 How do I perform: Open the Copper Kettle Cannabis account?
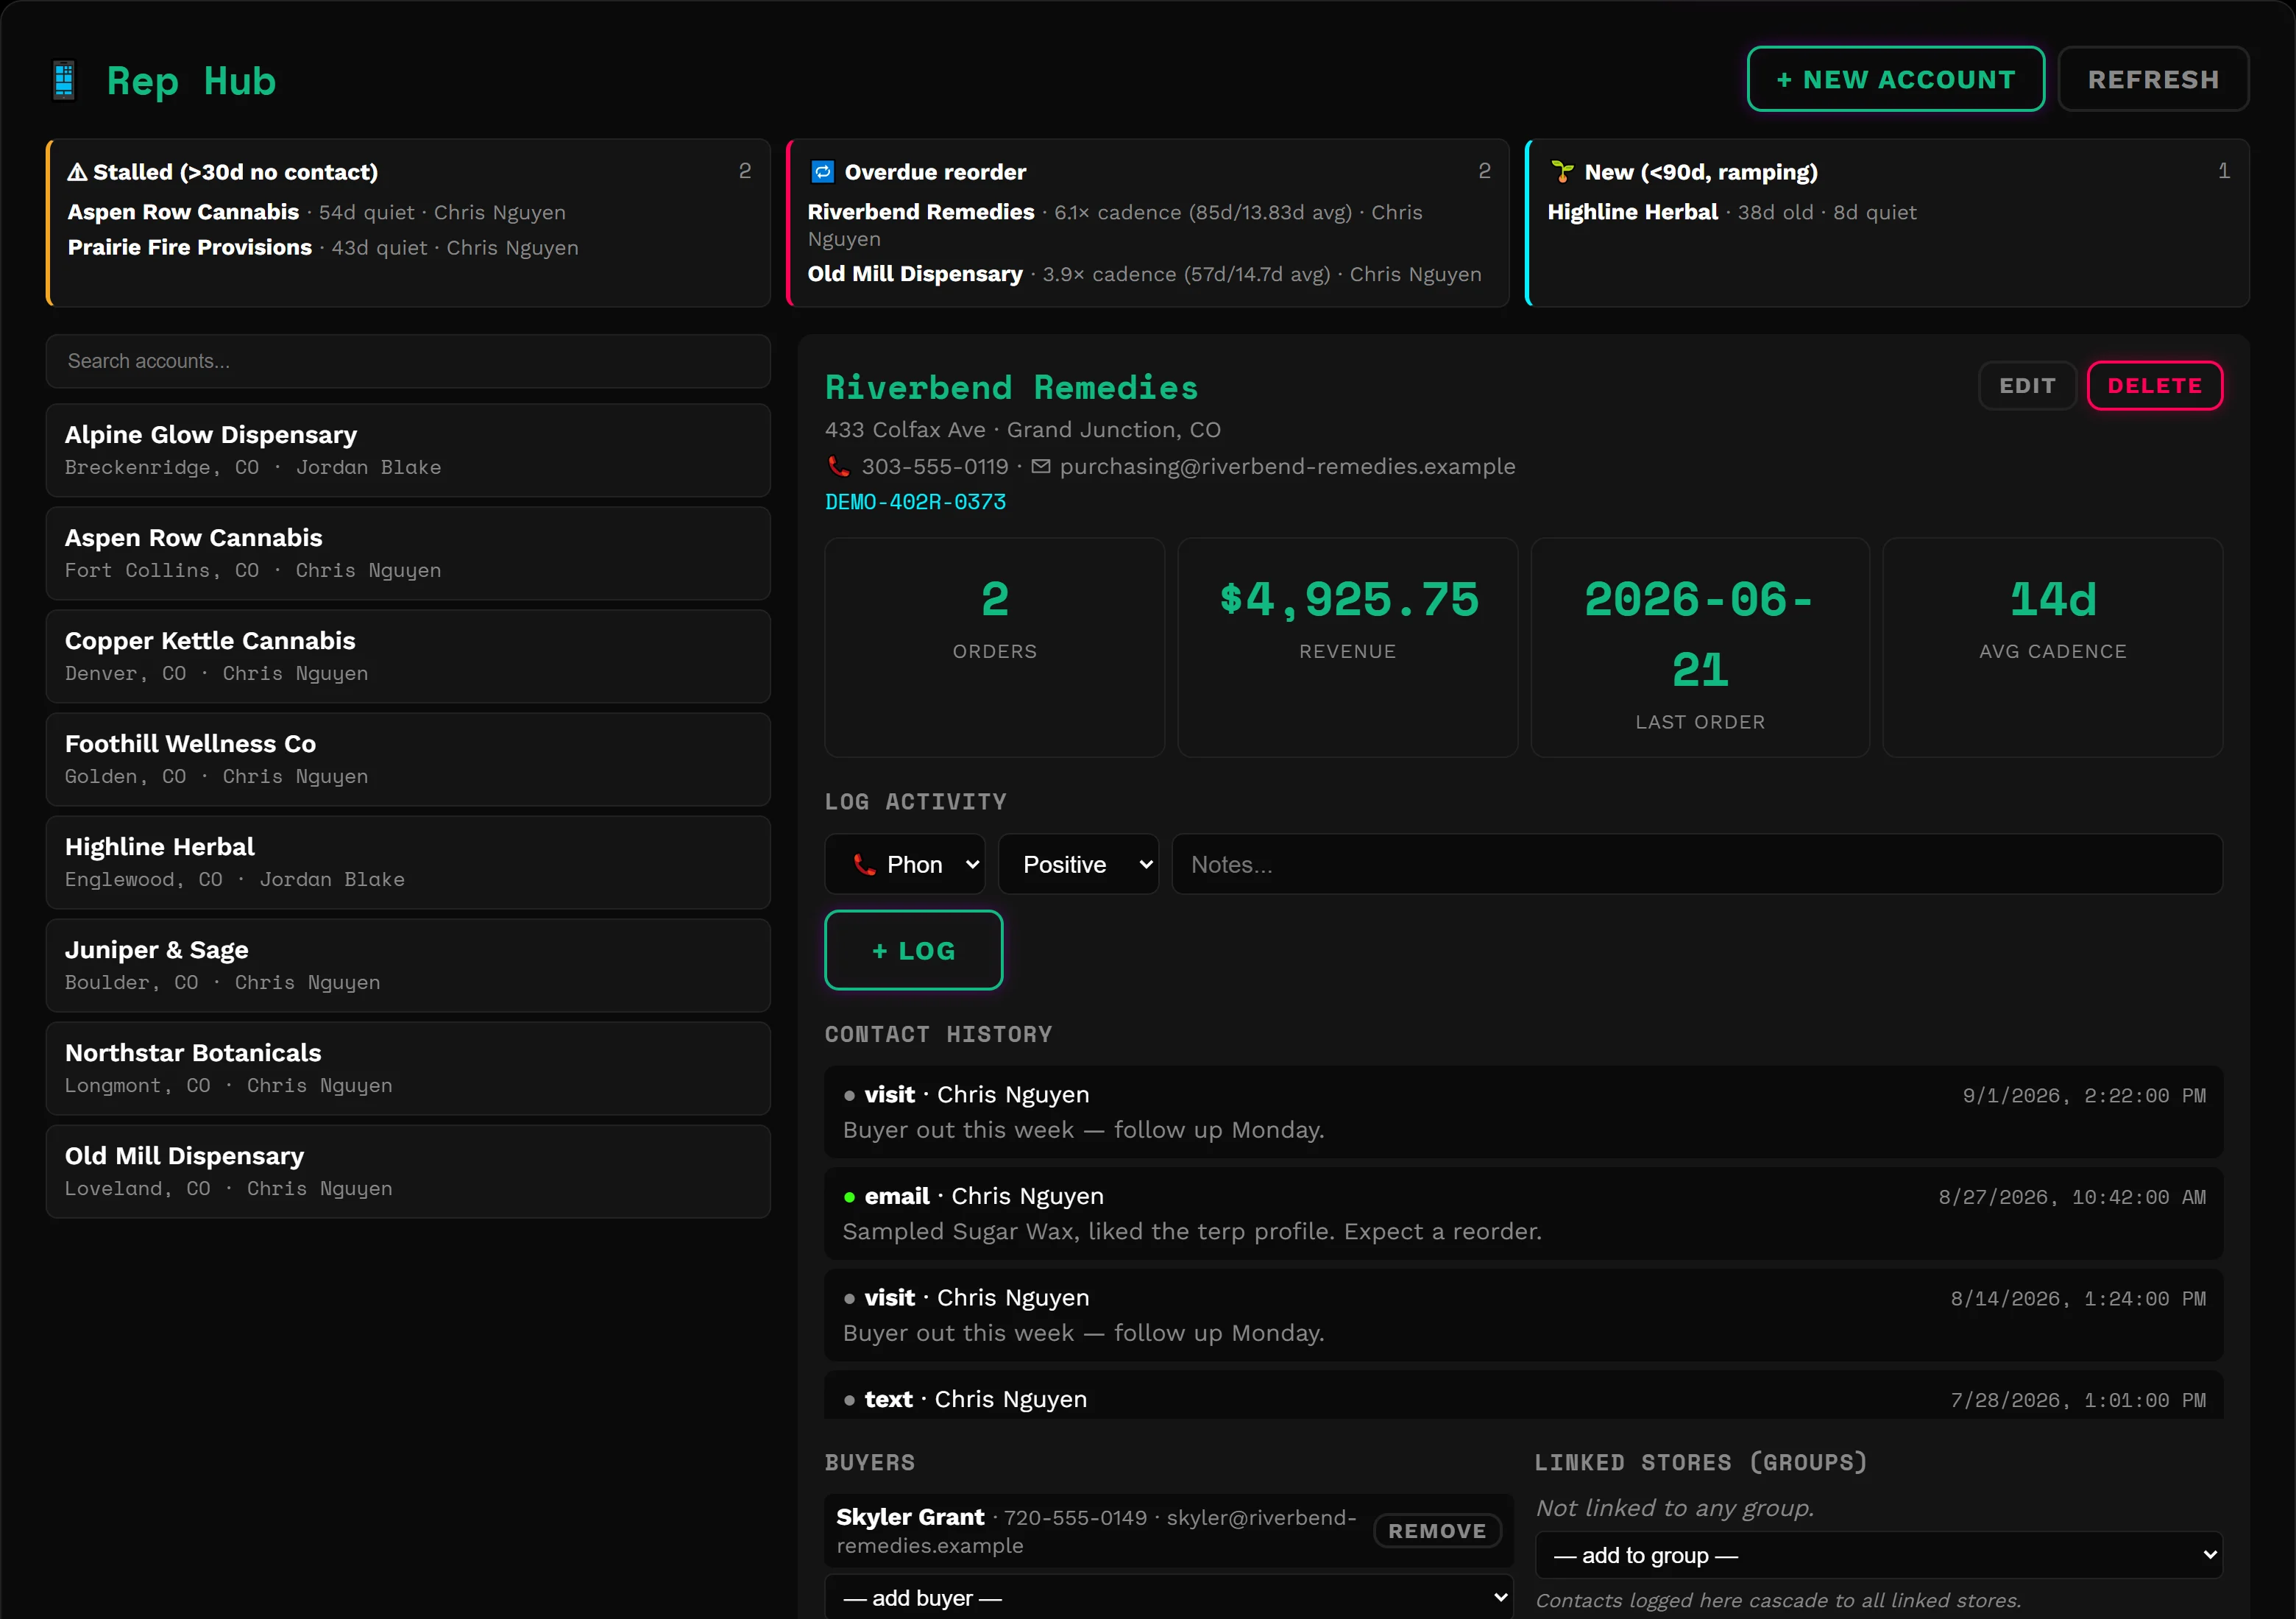pyautogui.click(x=408, y=656)
